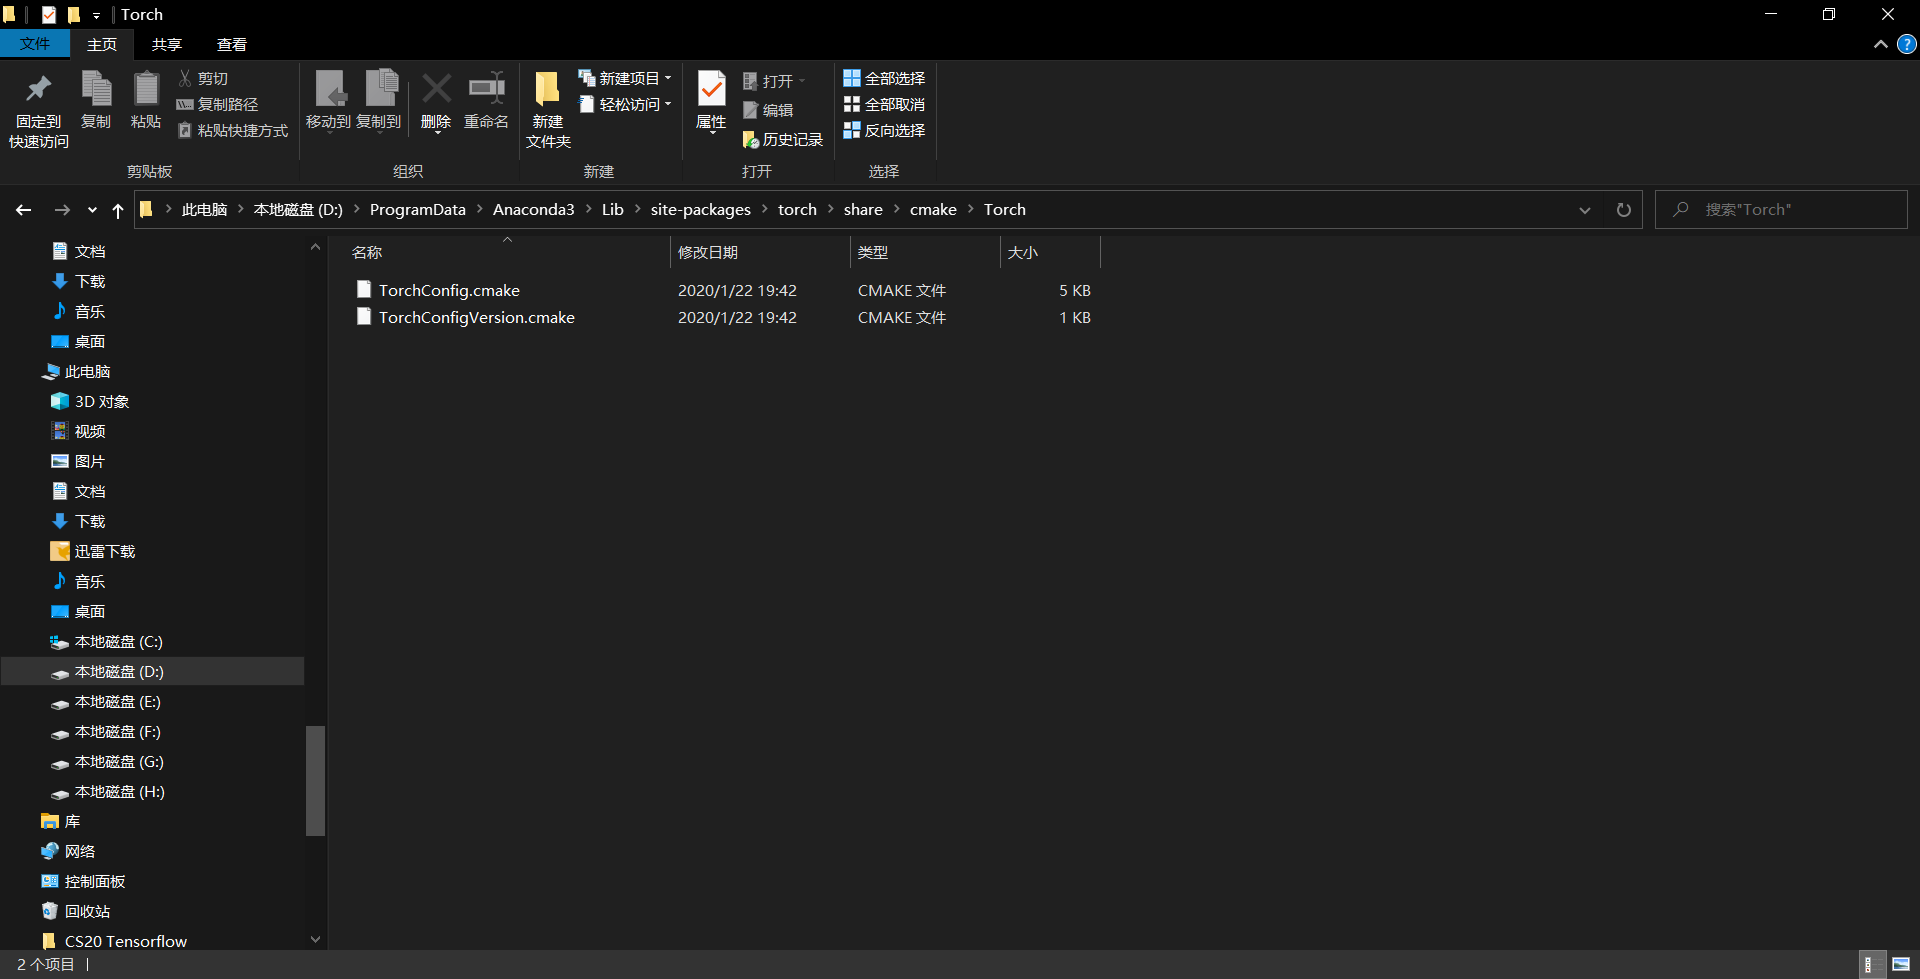Switch to details view in status bar

coord(1868,965)
